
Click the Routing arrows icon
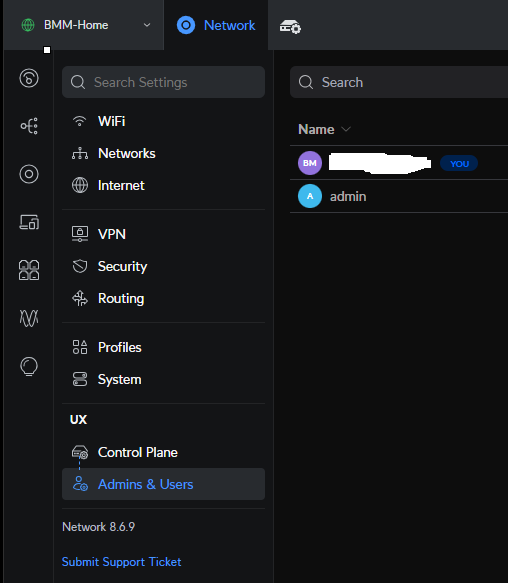(x=80, y=298)
